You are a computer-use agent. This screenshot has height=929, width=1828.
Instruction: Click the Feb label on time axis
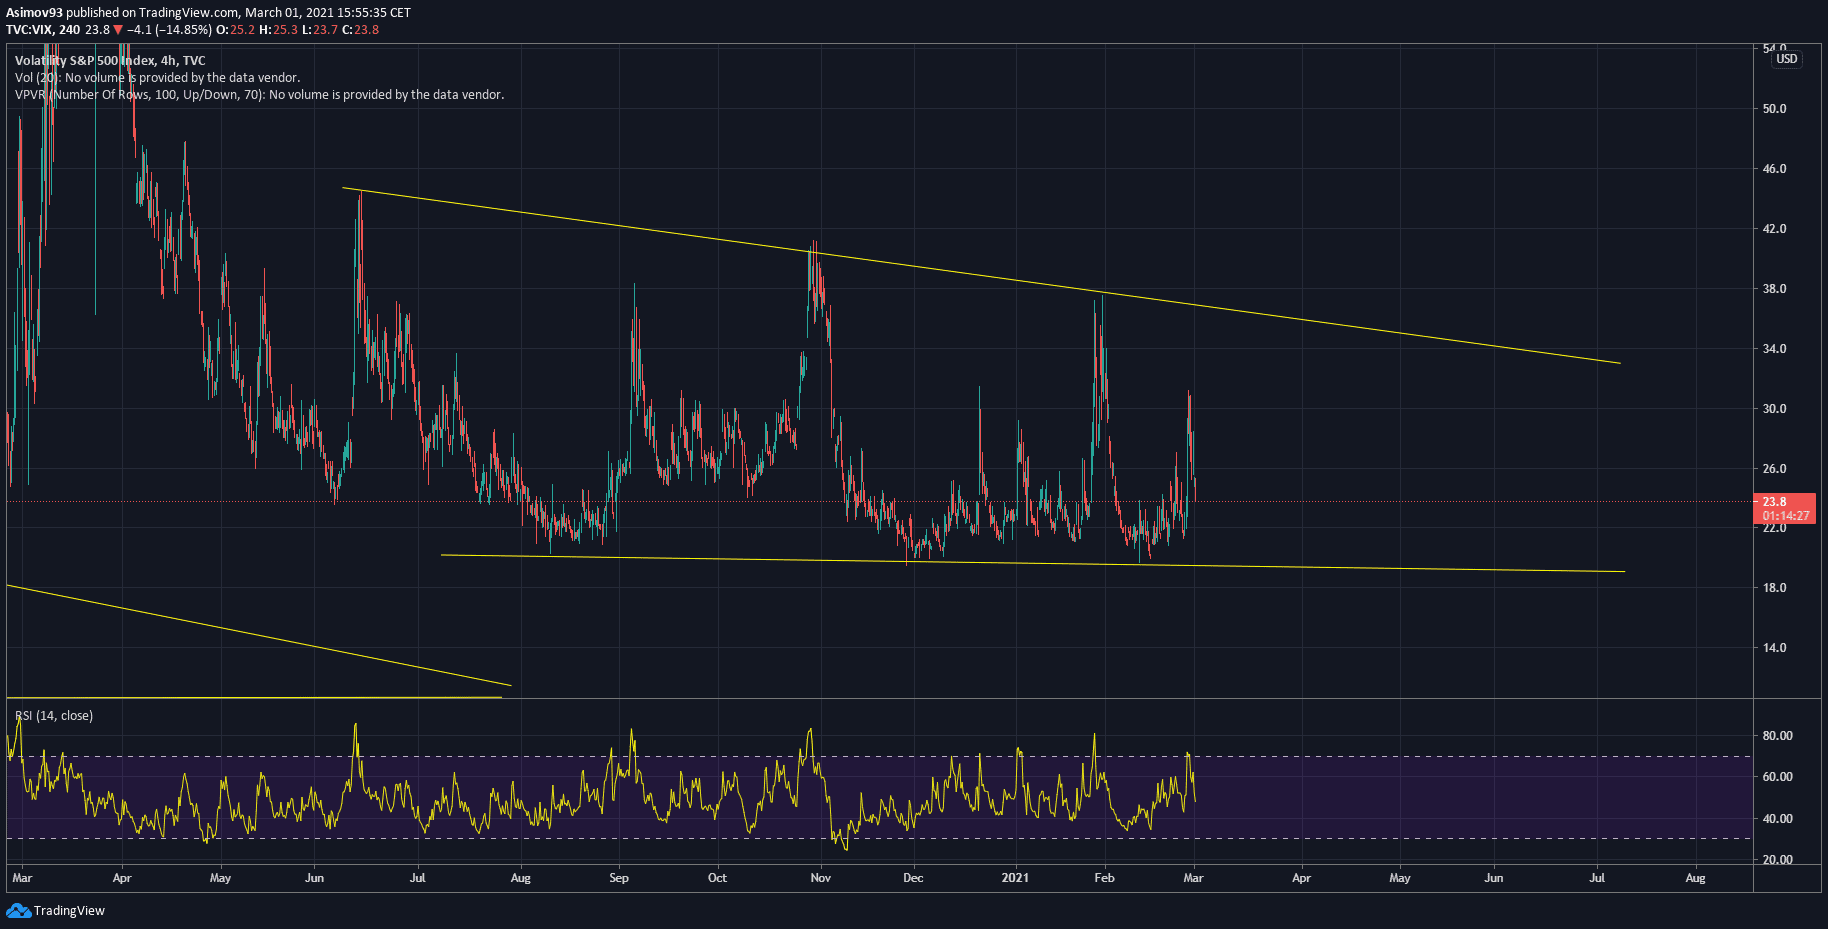pos(1104,878)
